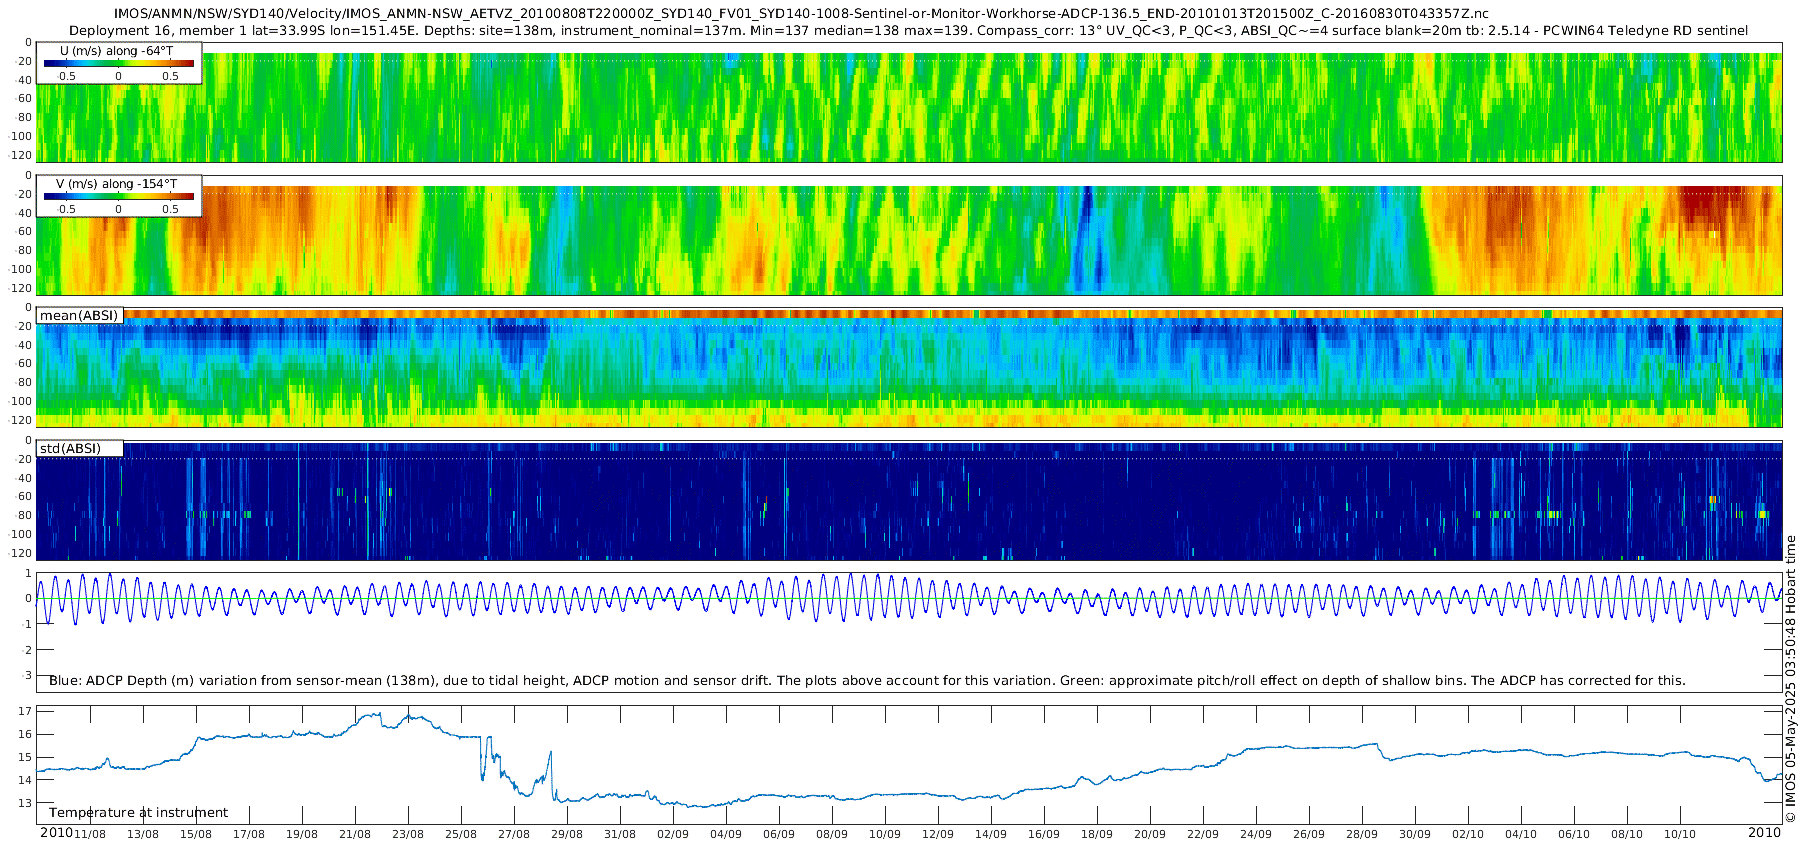Click the 'U (m/s) along -64°T' legend title
1800x850 pixels.
[x=116, y=50]
